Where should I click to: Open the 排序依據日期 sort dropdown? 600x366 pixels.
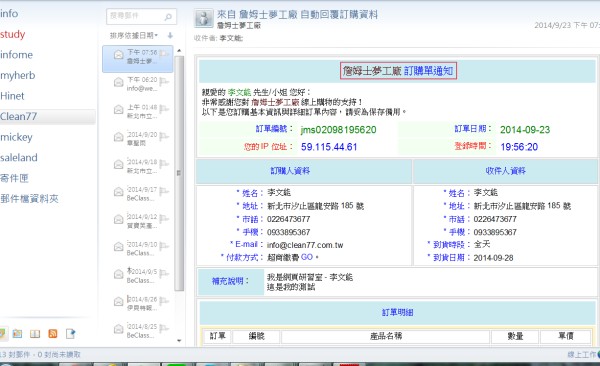134,36
